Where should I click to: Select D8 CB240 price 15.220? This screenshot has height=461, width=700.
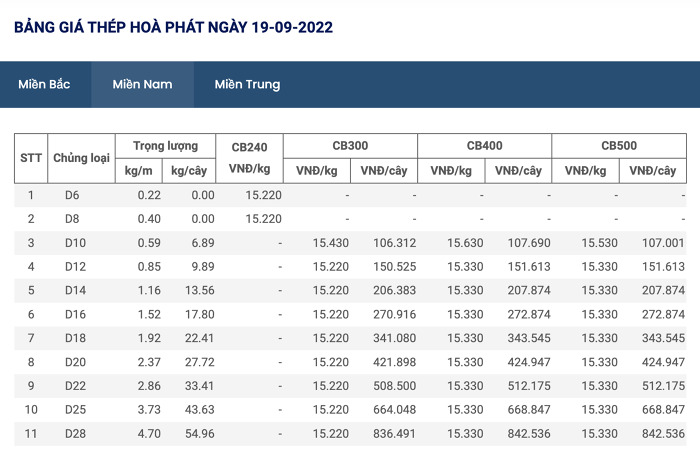click(263, 219)
